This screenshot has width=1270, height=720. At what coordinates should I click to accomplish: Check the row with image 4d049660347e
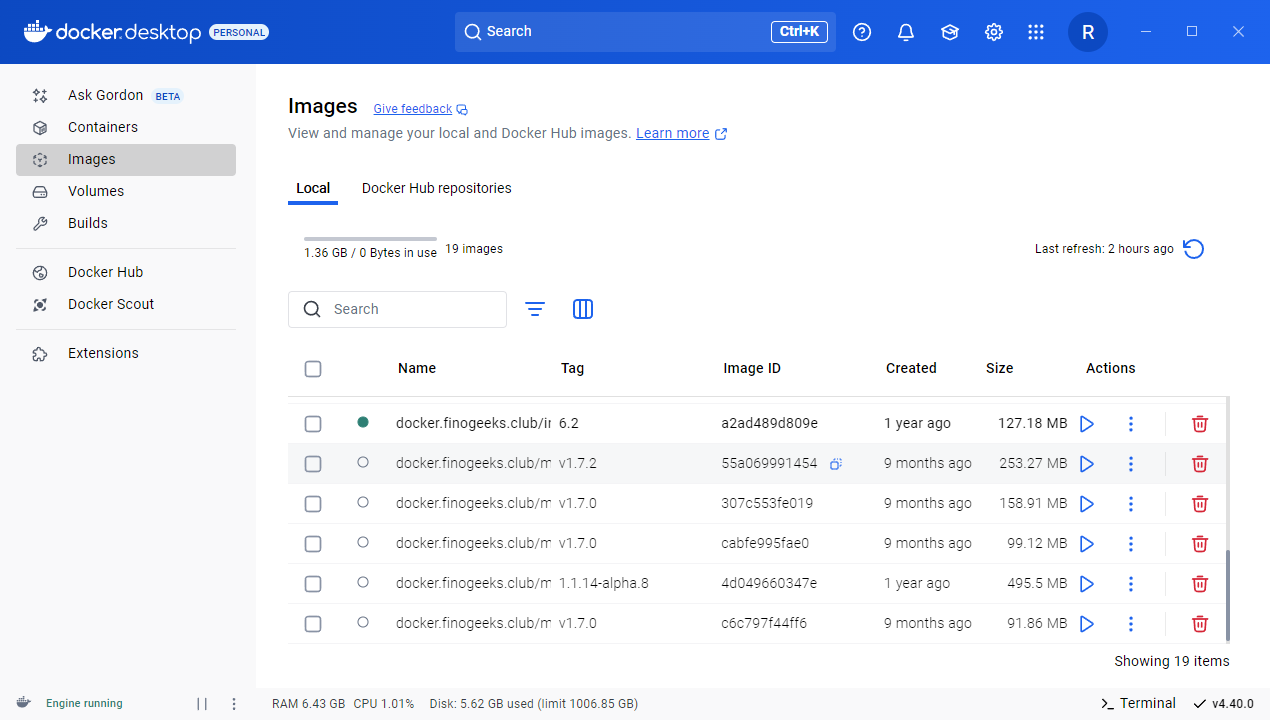click(313, 584)
